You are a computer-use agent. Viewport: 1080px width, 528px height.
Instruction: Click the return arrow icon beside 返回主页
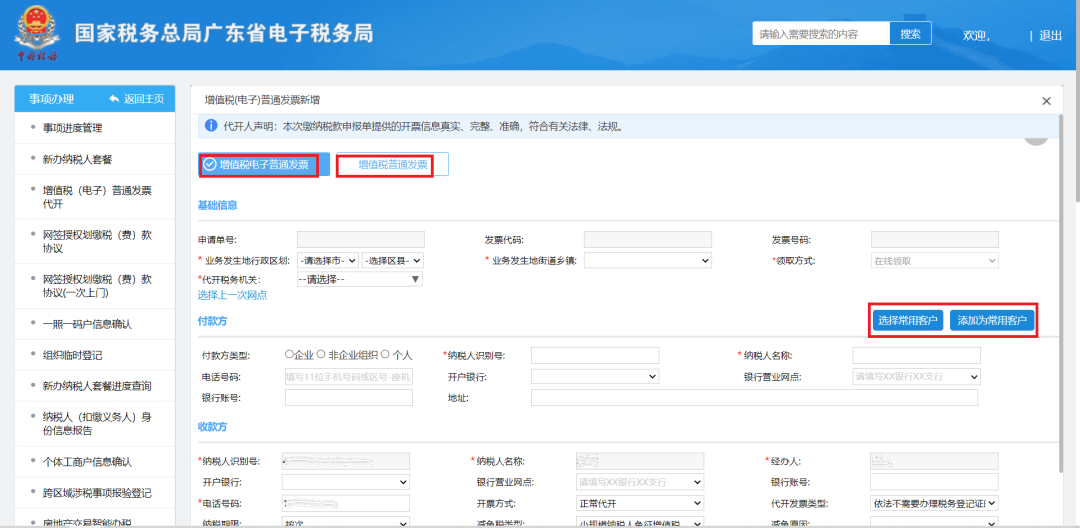114,99
